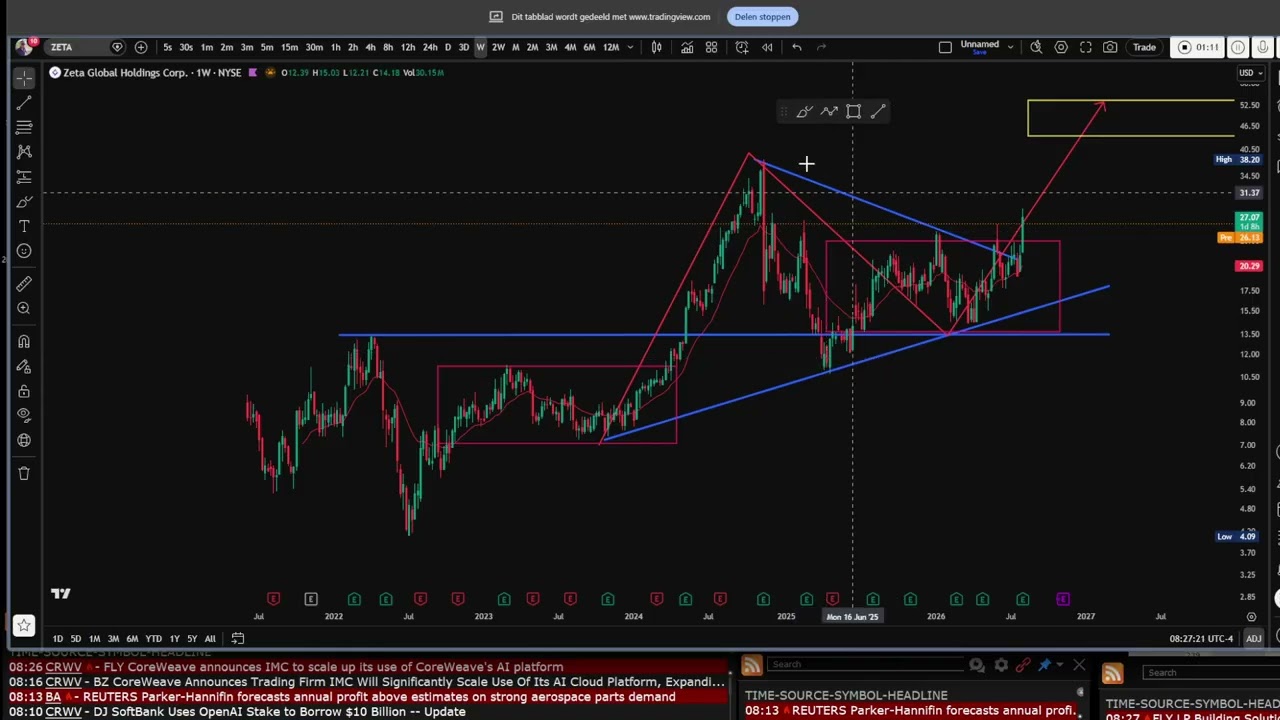The width and height of the screenshot is (1280, 720).
Task: Open chart settings gear in top toolbar
Action: click(1061, 47)
